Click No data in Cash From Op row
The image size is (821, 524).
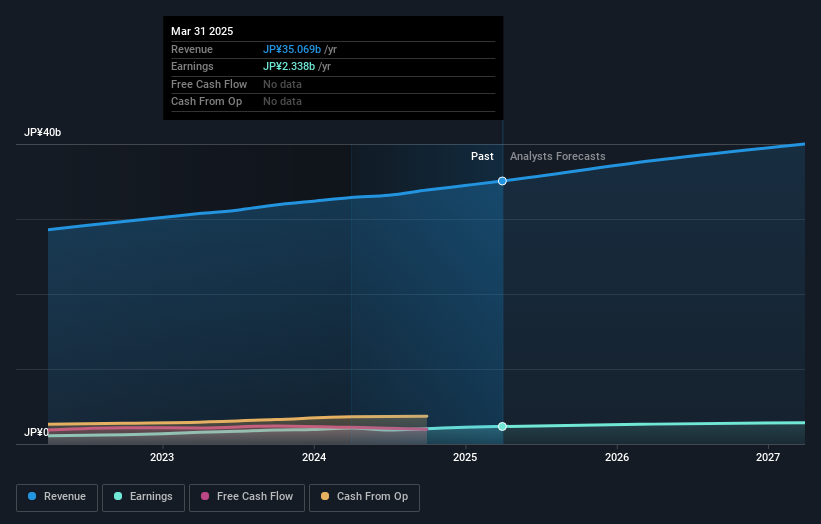tap(282, 102)
